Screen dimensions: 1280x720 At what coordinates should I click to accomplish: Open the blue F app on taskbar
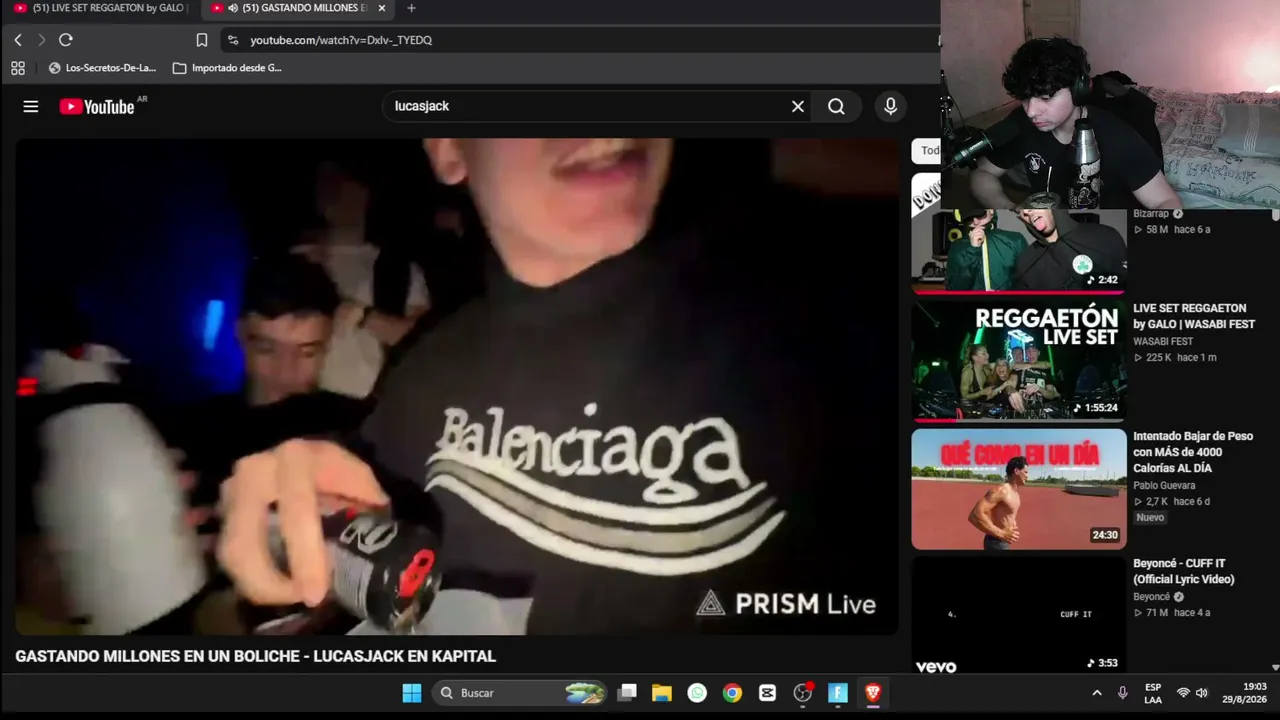[838, 693]
